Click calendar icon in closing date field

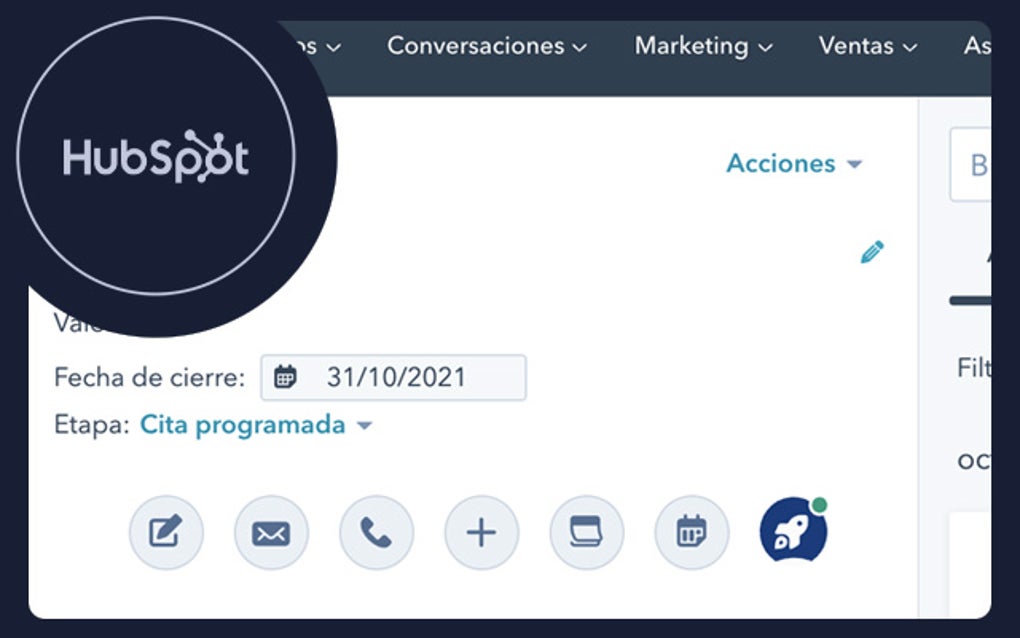click(x=285, y=377)
